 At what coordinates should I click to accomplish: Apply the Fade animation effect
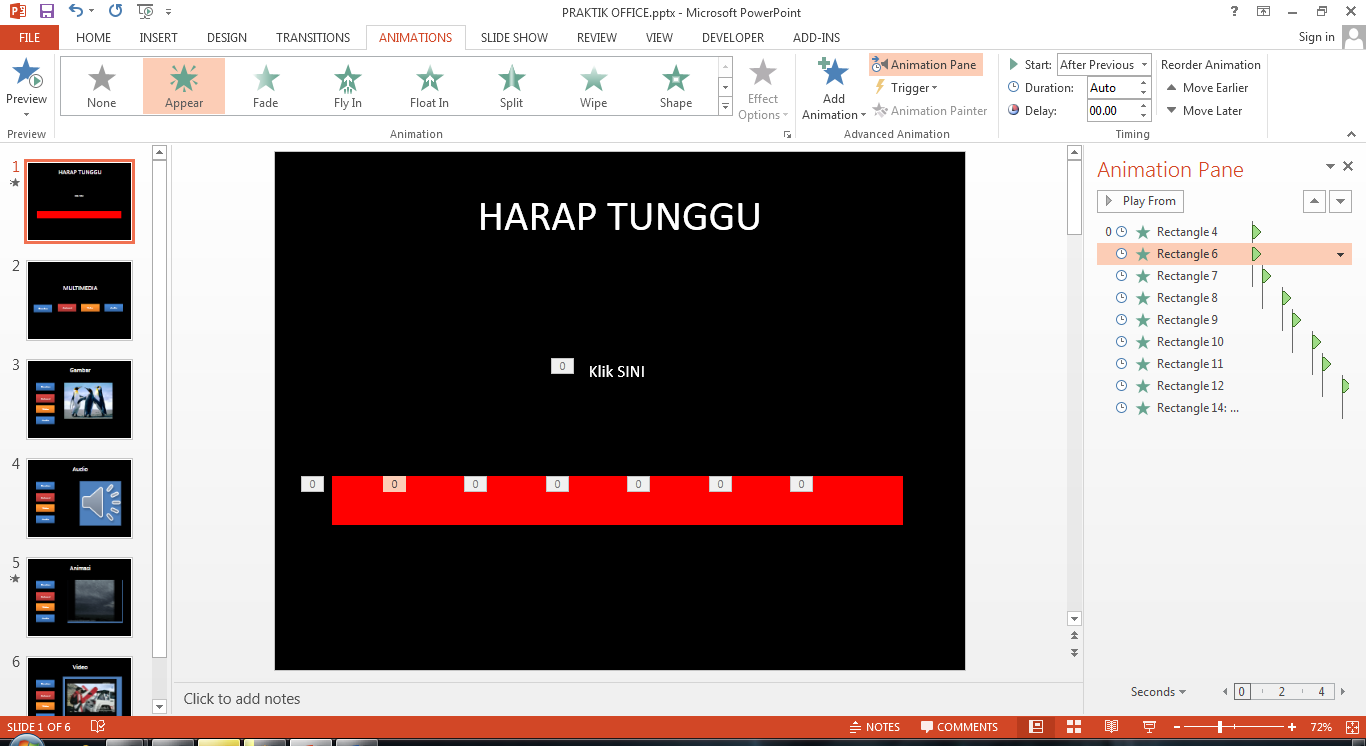click(x=266, y=86)
